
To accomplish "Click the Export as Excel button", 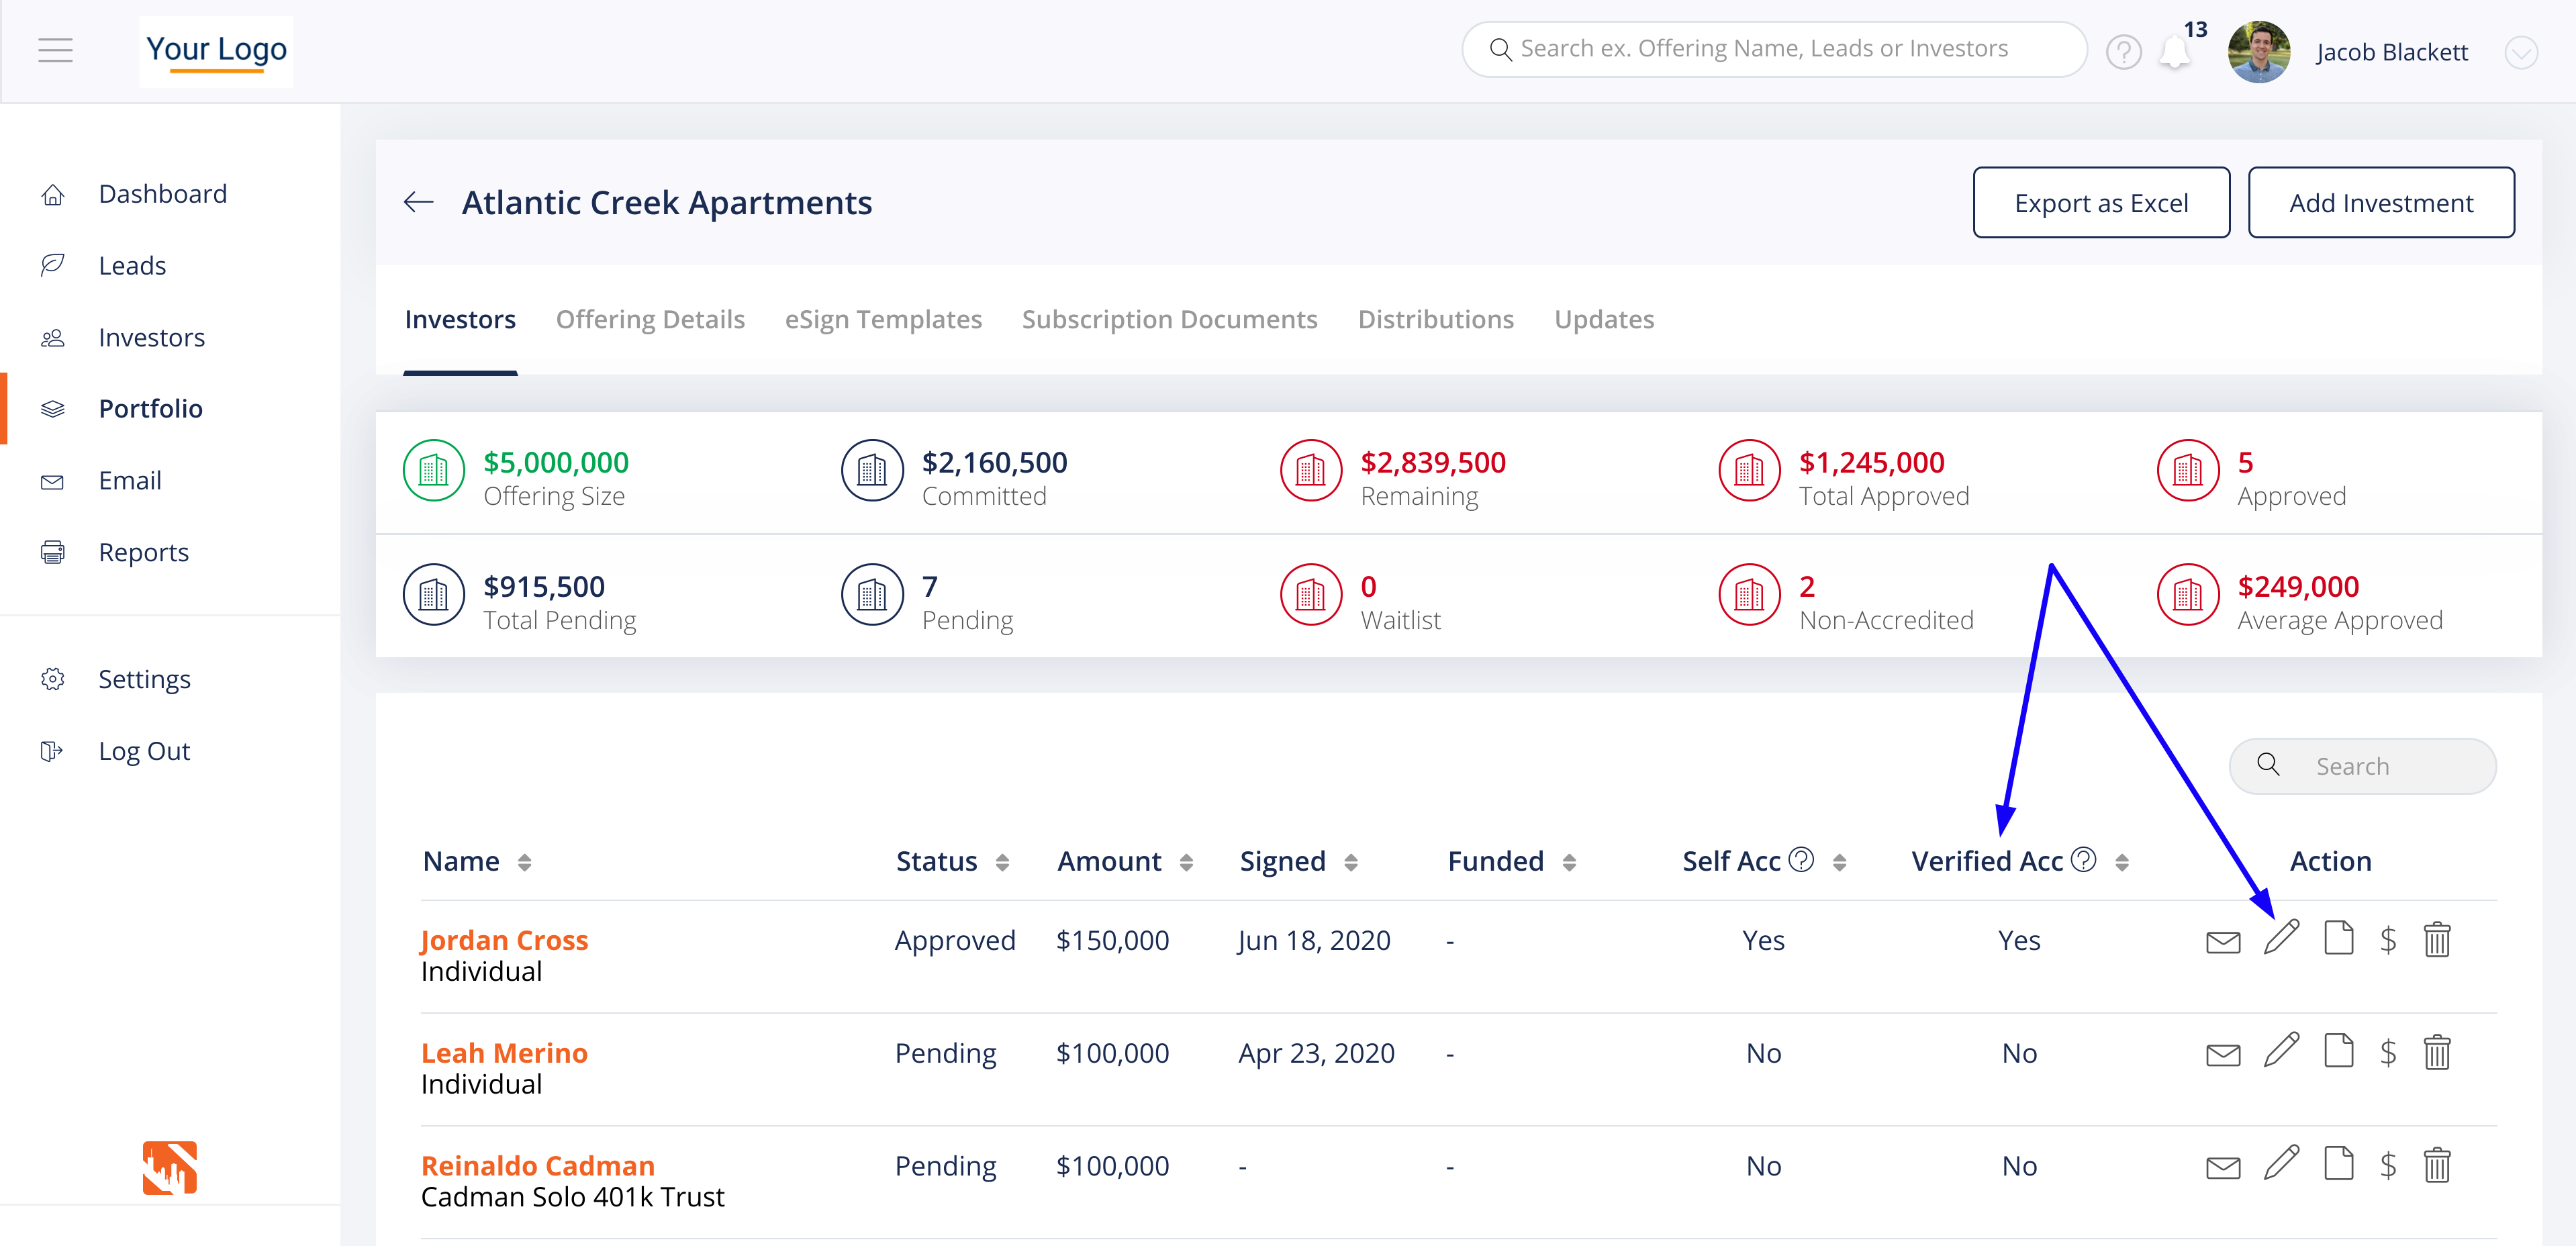I will coord(2101,203).
